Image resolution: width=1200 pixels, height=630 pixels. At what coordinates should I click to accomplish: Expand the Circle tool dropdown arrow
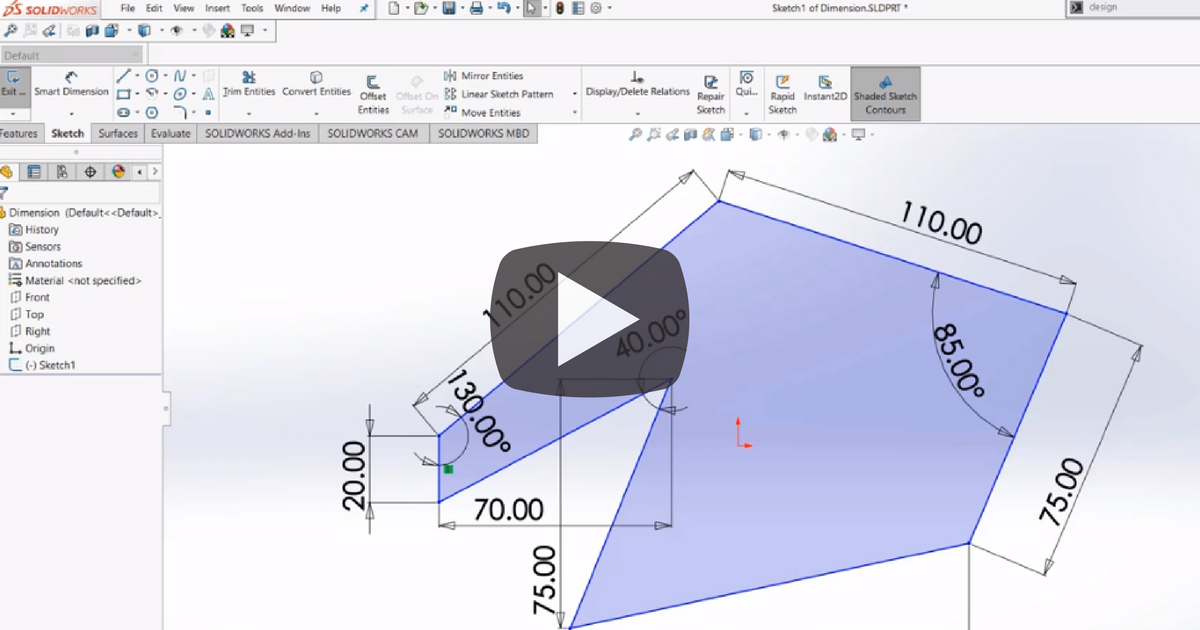tap(165, 75)
